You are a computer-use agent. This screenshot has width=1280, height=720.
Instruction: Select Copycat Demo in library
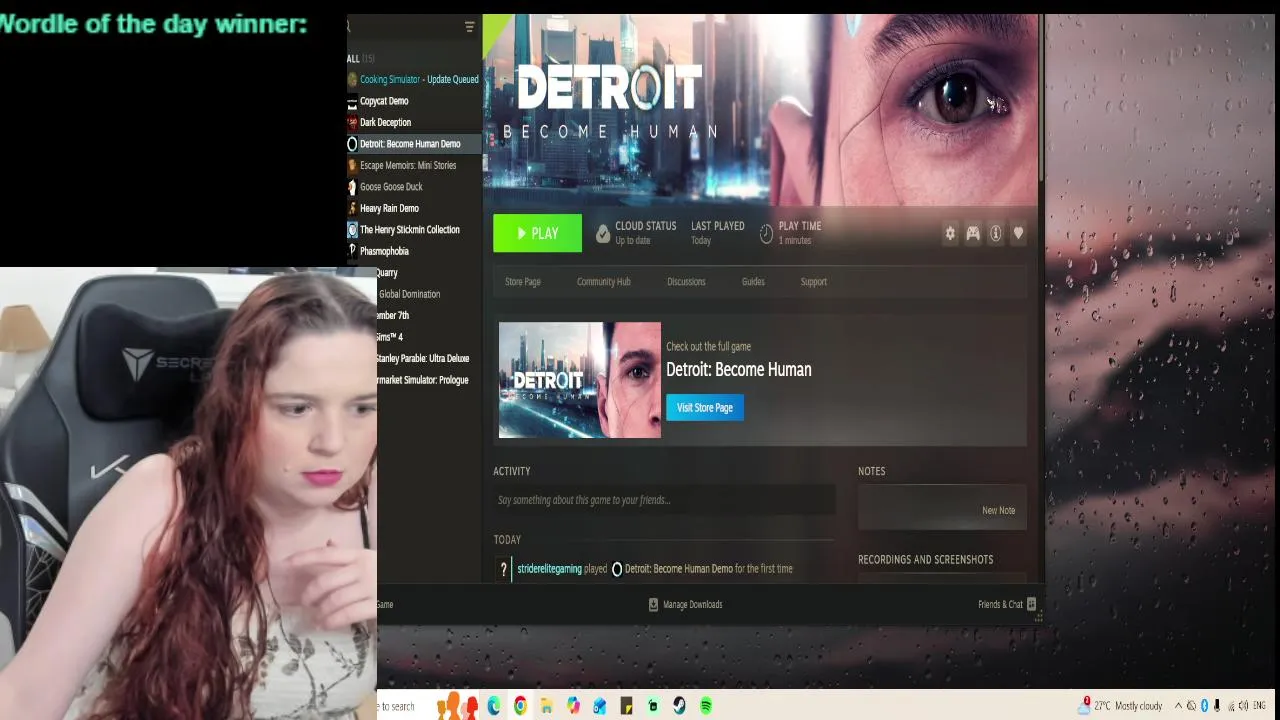(x=414, y=101)
